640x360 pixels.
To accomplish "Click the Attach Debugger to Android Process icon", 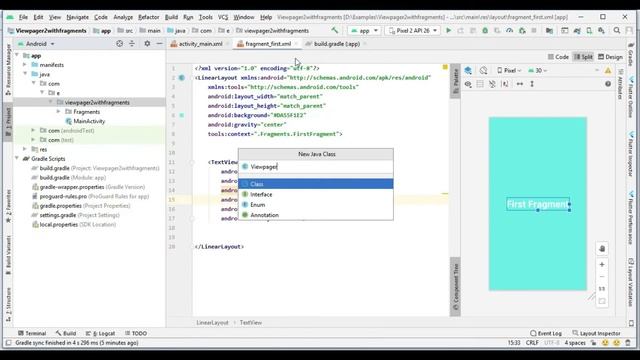I will [x=522, y=31].
